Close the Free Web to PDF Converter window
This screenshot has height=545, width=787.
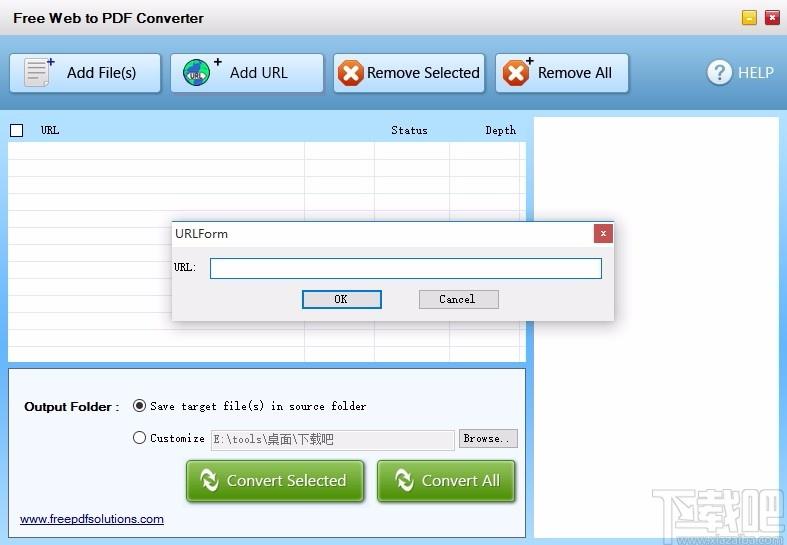point(772,18)
